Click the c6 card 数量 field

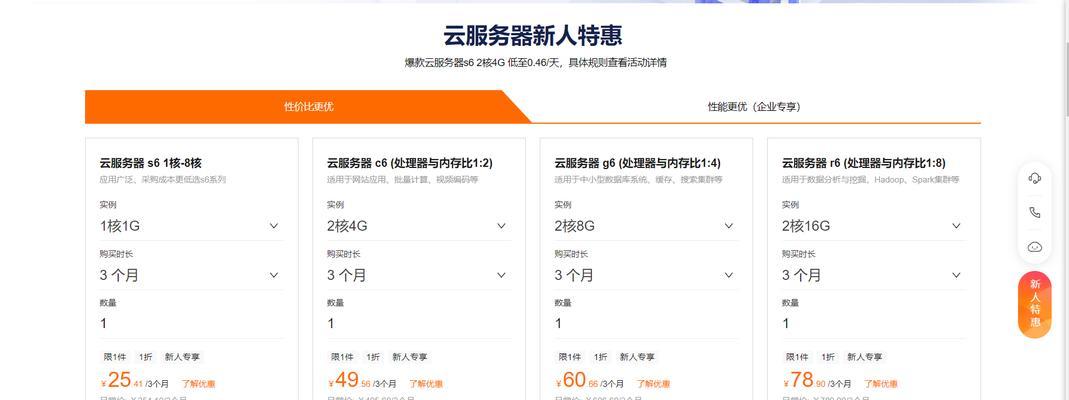coord(418,324)
